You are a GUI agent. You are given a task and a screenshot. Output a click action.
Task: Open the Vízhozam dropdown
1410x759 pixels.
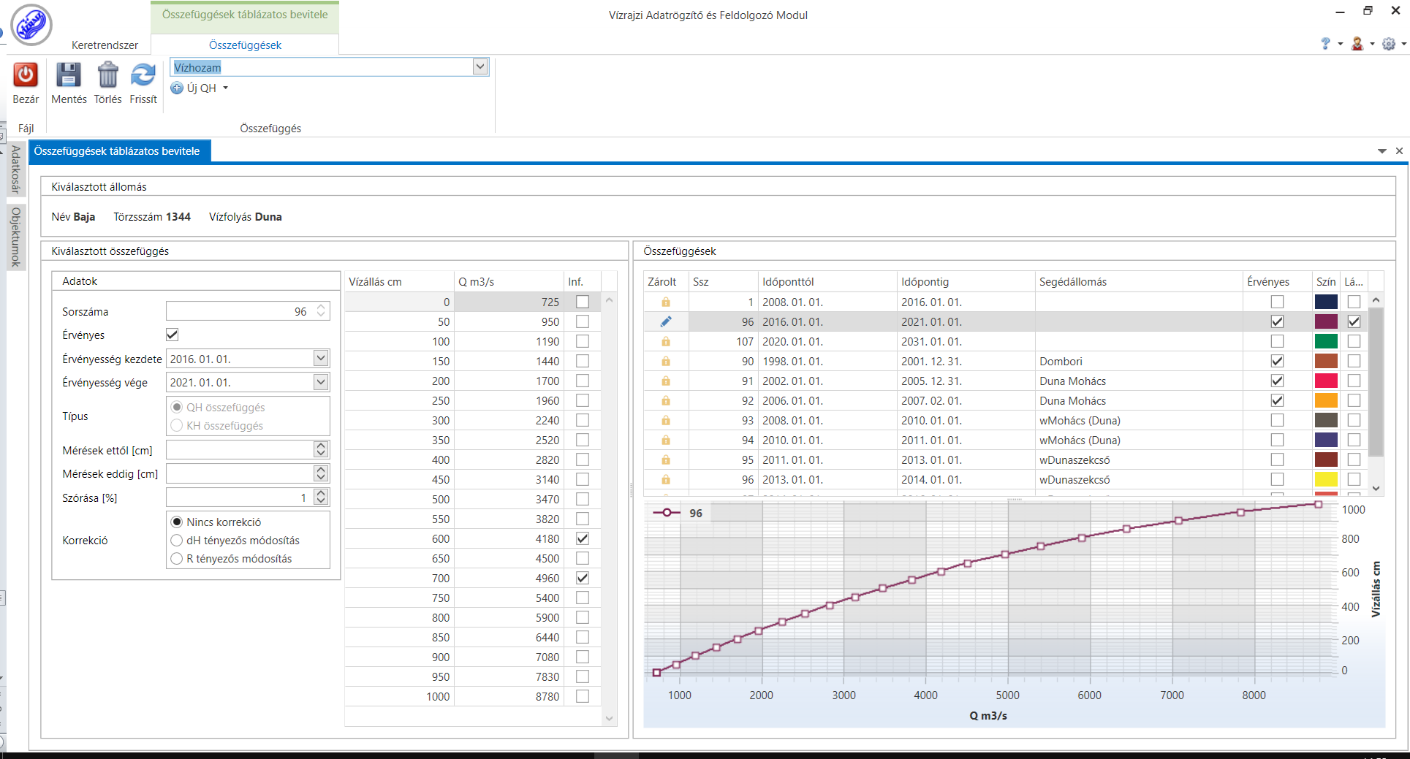(x=480, y=67)
